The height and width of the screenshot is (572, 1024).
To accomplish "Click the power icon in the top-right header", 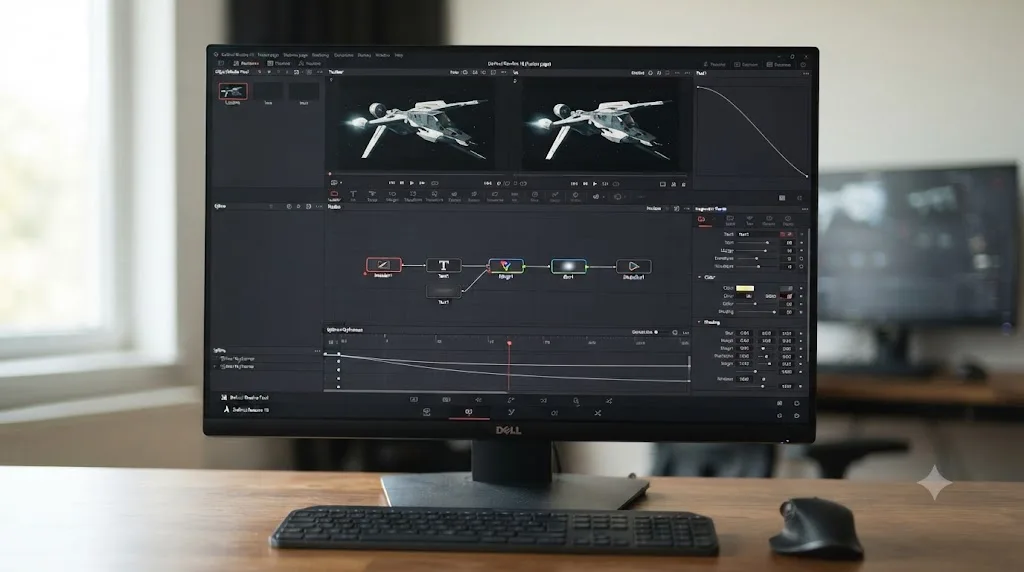I will pos(803,65).
